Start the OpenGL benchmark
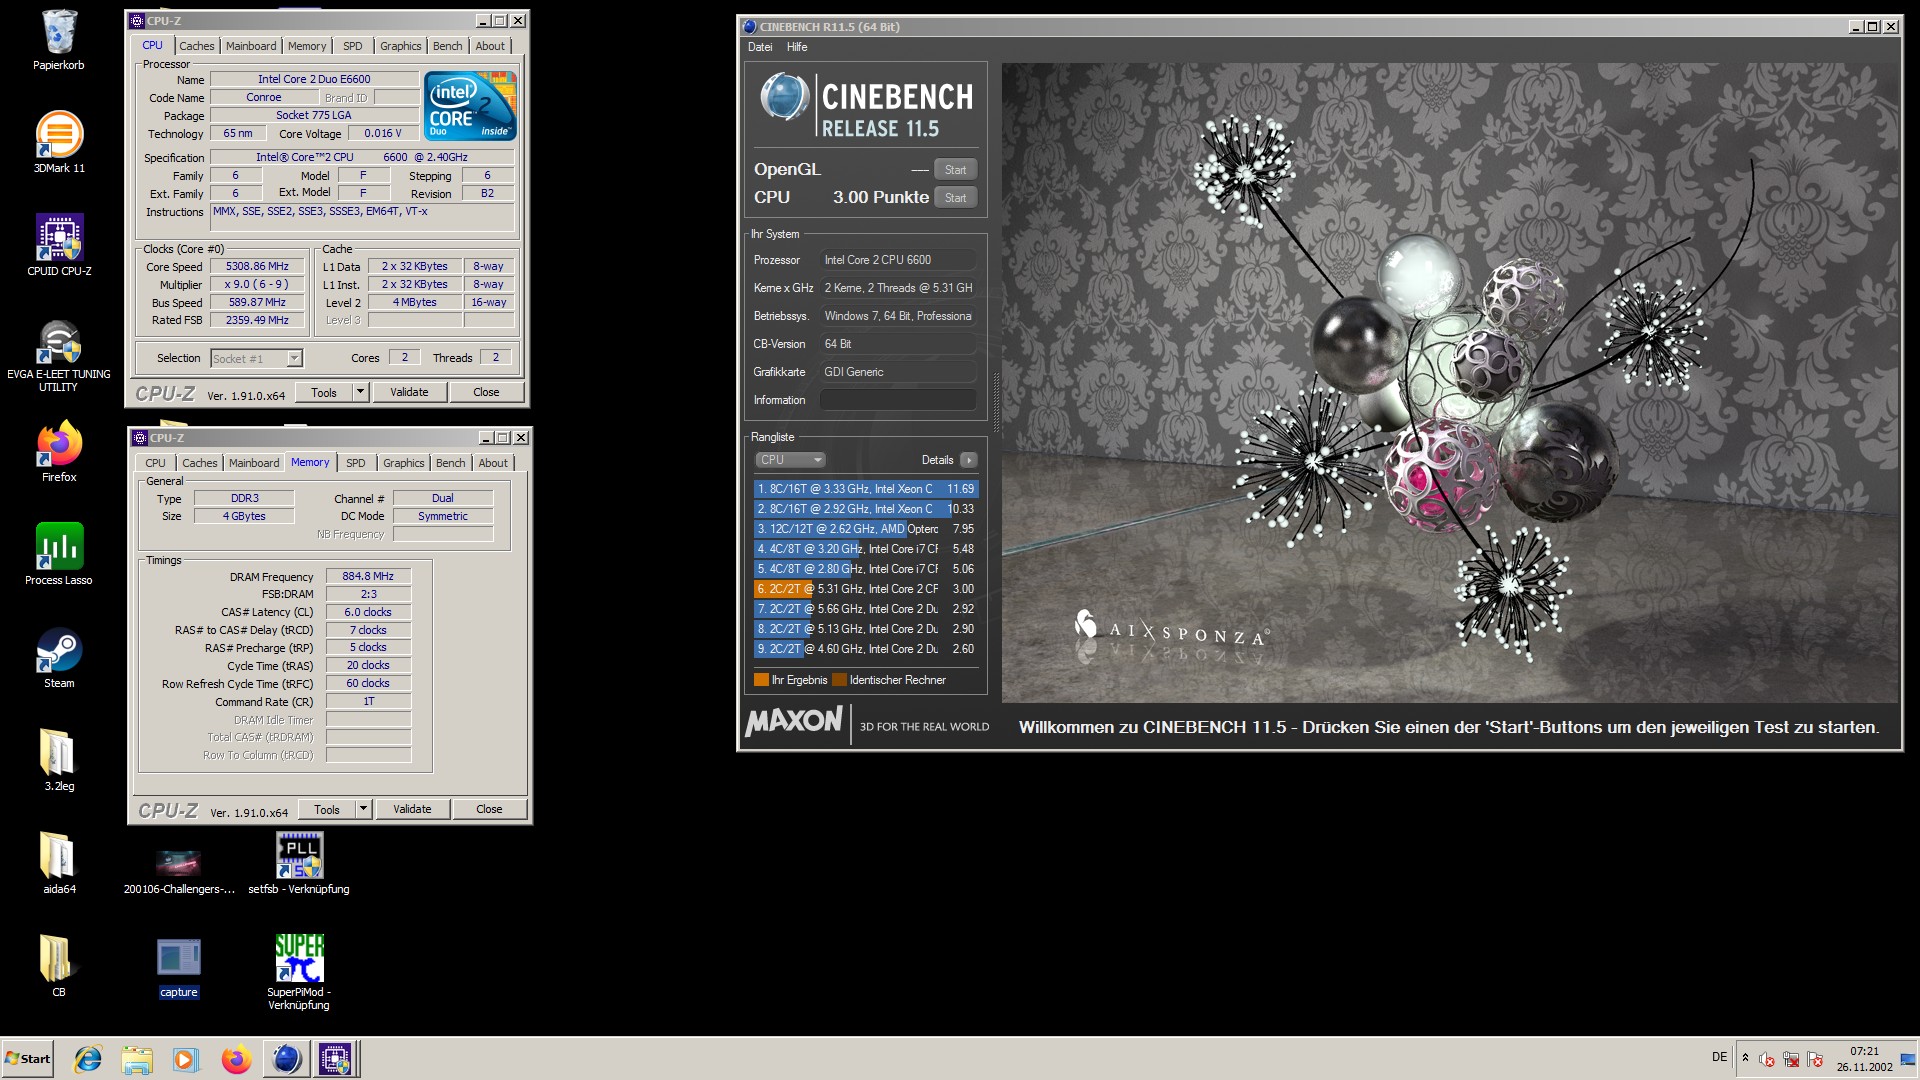This screenshot has width=1920, height=1080. pos(955,170)
